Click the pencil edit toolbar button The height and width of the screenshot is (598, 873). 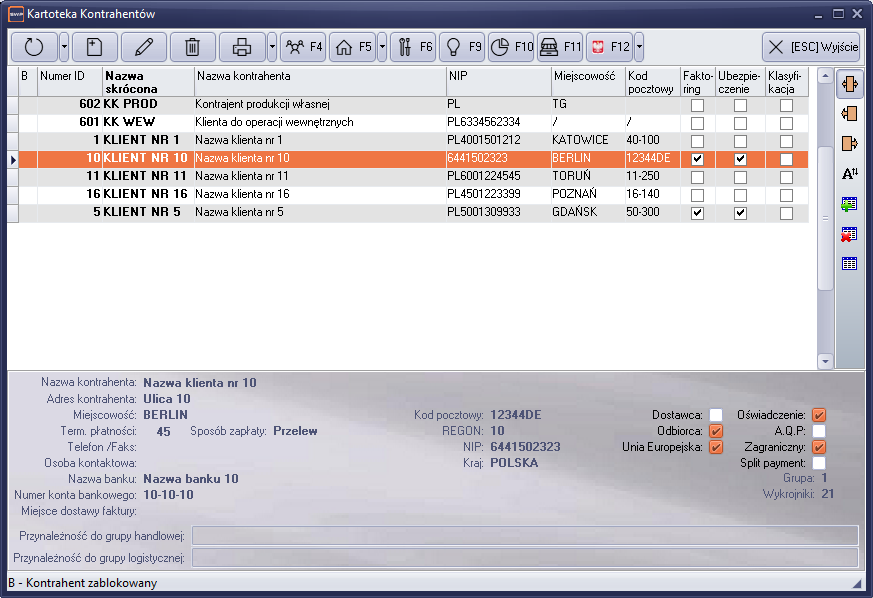tap(144, 47)
